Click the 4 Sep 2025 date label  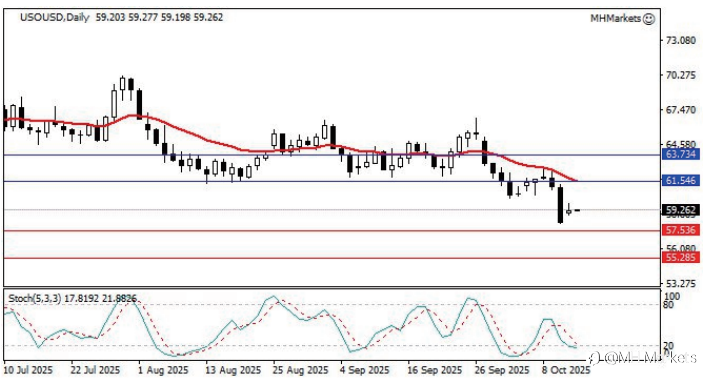pyautogui.click(x=365, y=370)
